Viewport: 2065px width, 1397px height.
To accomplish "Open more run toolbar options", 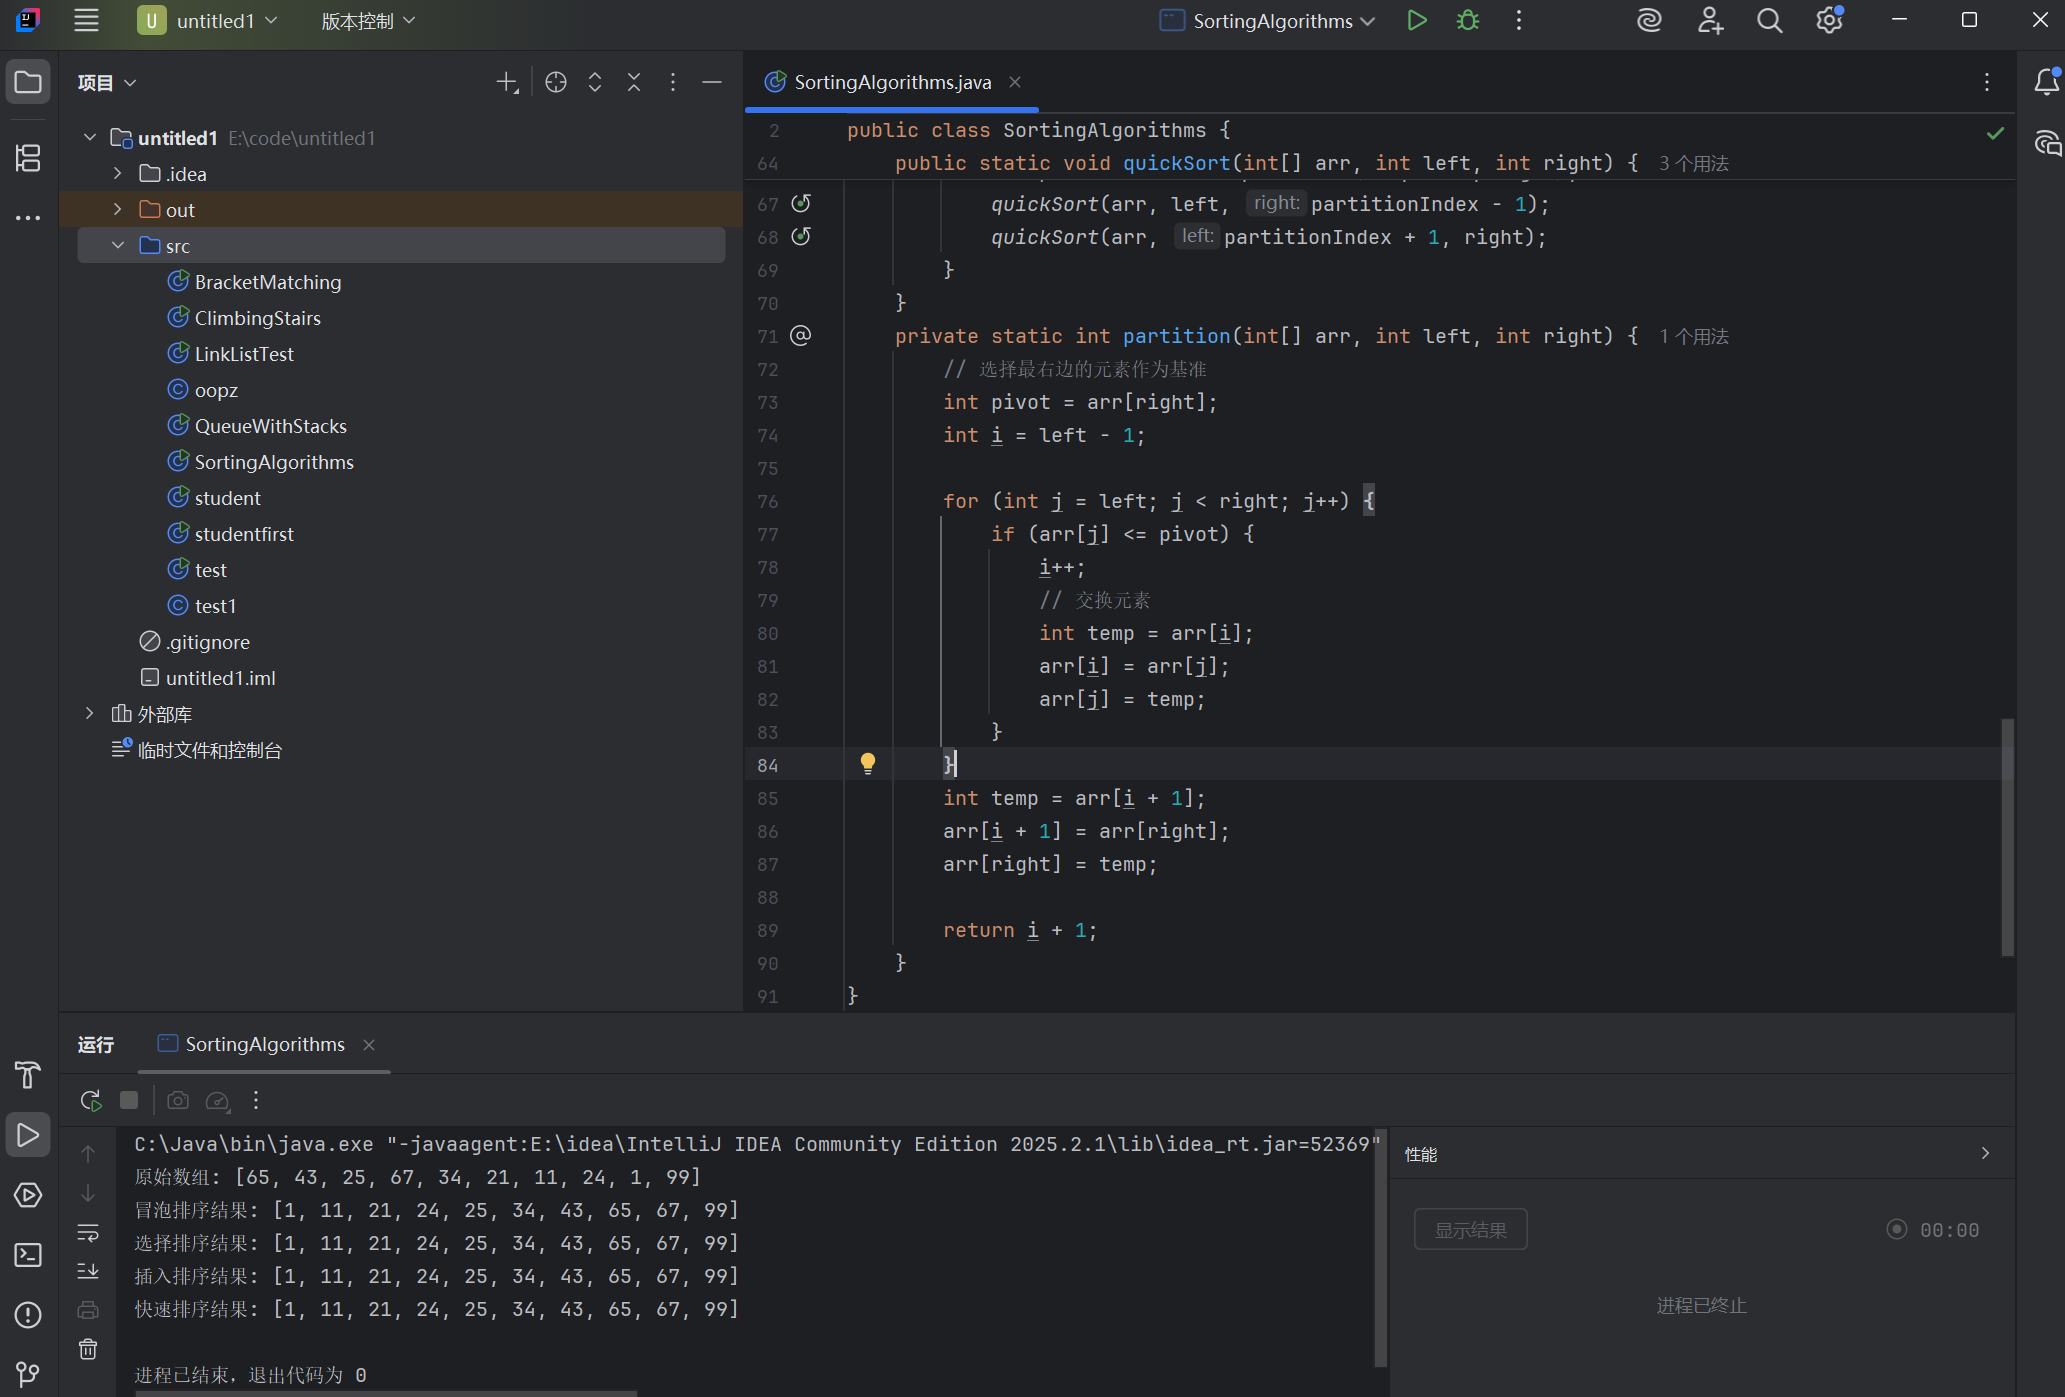I will (x=256, y=1100).
